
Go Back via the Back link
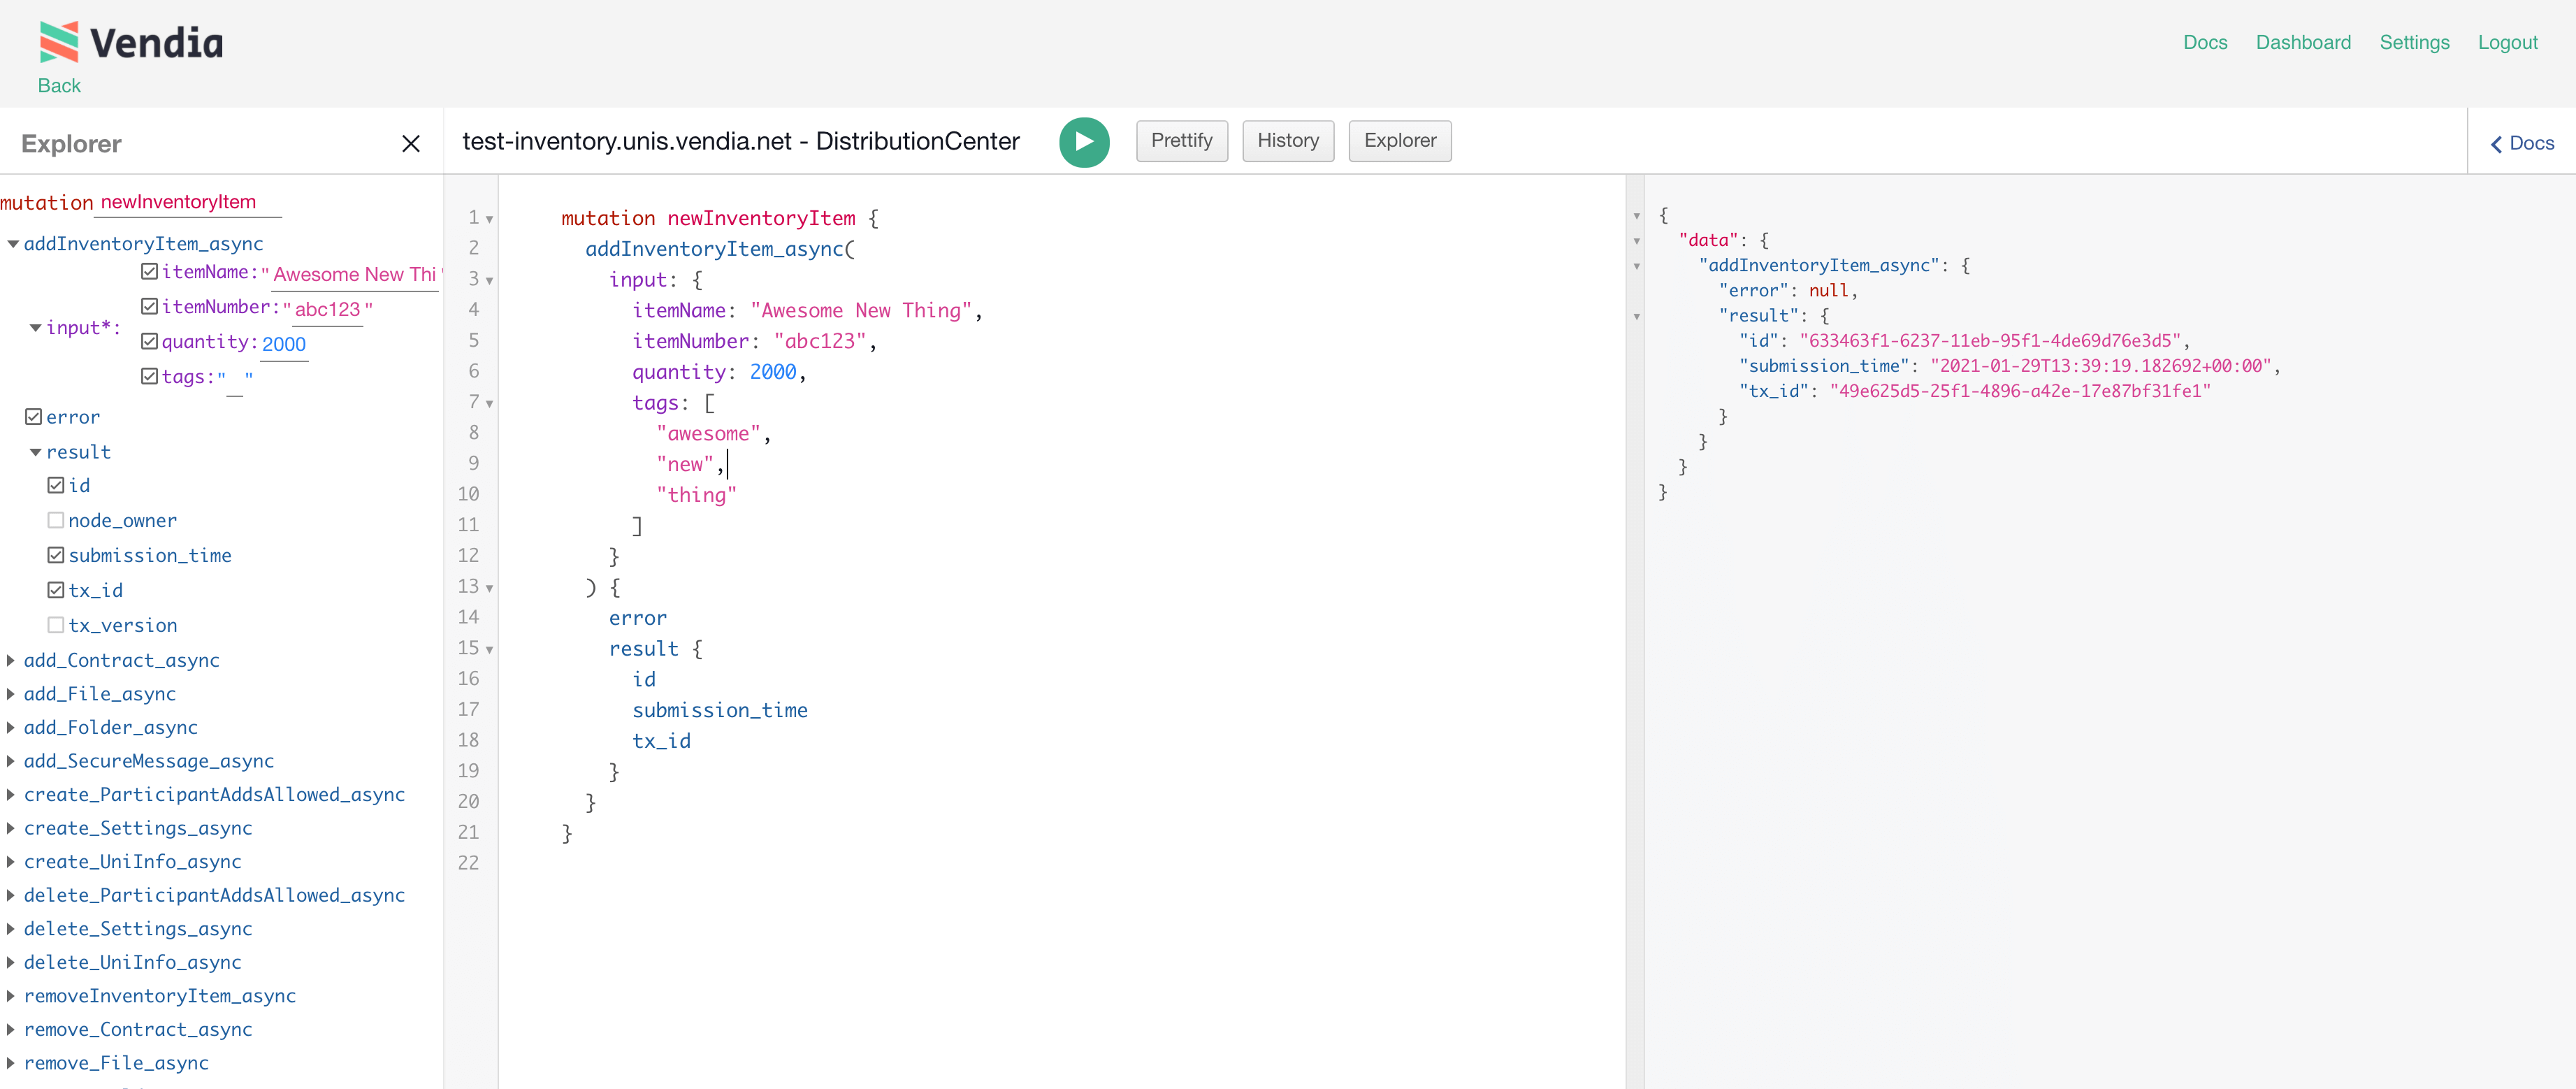click(59, 86)
